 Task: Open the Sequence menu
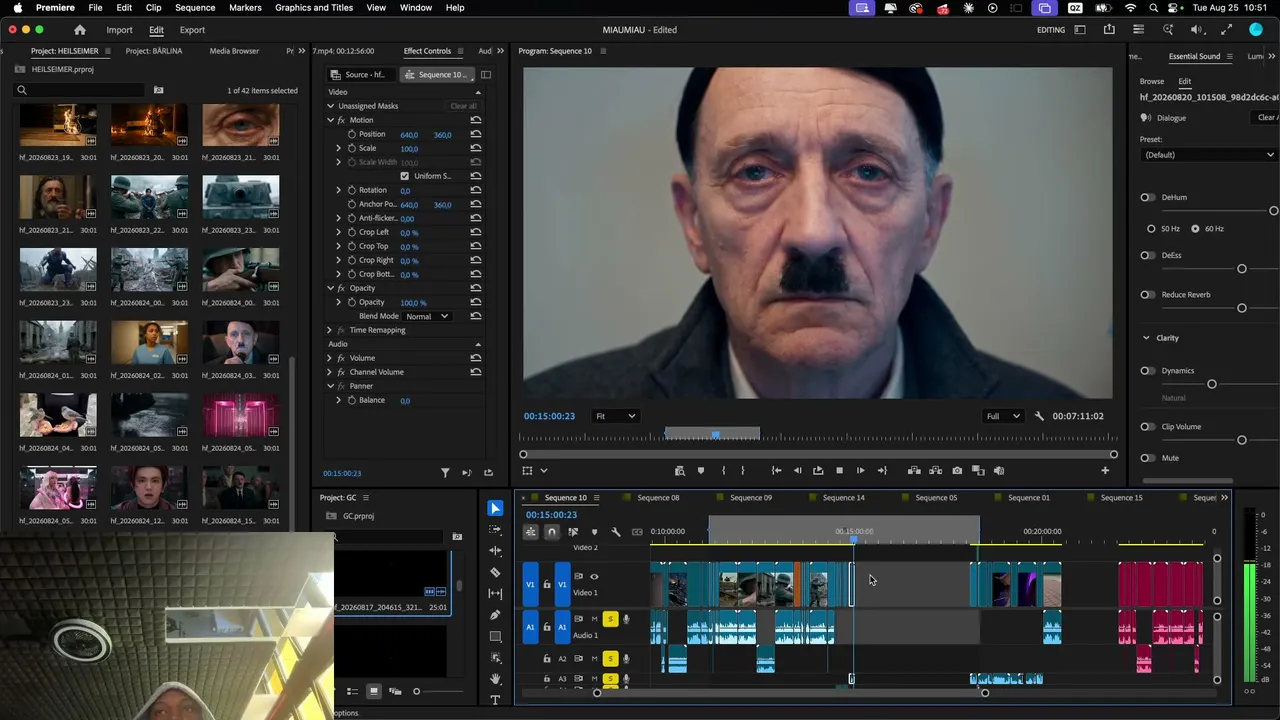[195, 7]
